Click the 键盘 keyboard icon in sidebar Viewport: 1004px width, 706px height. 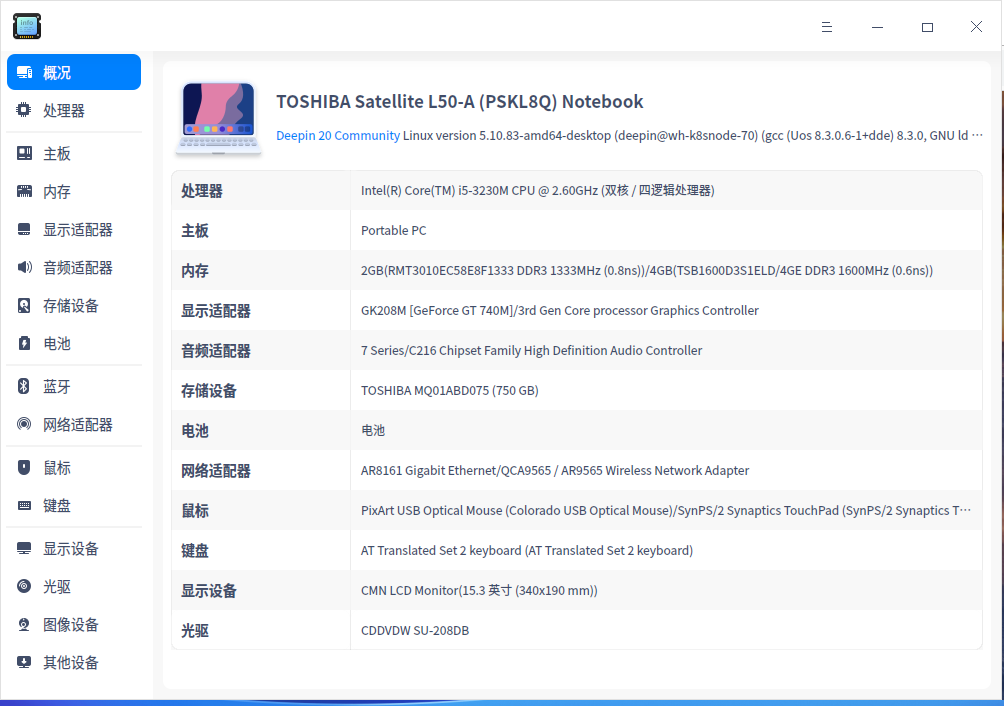coord(24,506)
